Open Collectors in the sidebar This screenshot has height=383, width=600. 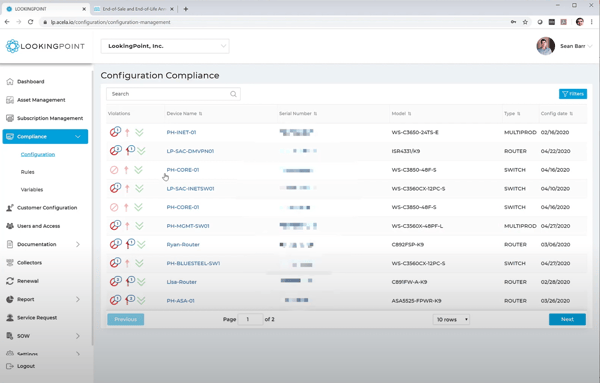point(29,263)
